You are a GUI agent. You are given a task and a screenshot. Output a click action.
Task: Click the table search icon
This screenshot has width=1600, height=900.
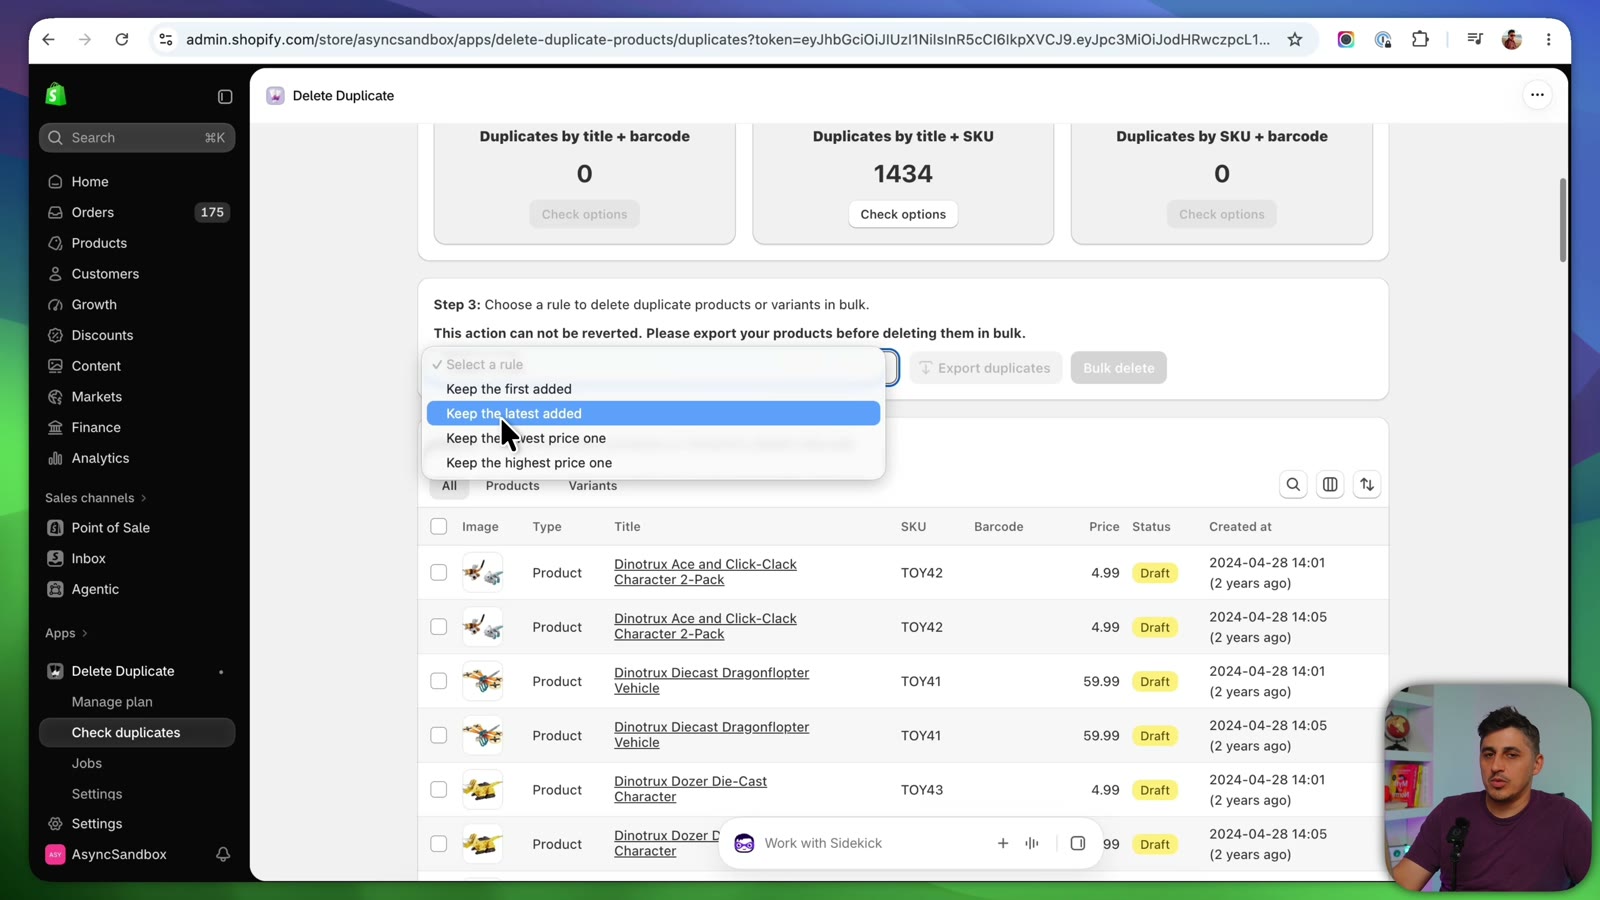[x=1293, y=485]
